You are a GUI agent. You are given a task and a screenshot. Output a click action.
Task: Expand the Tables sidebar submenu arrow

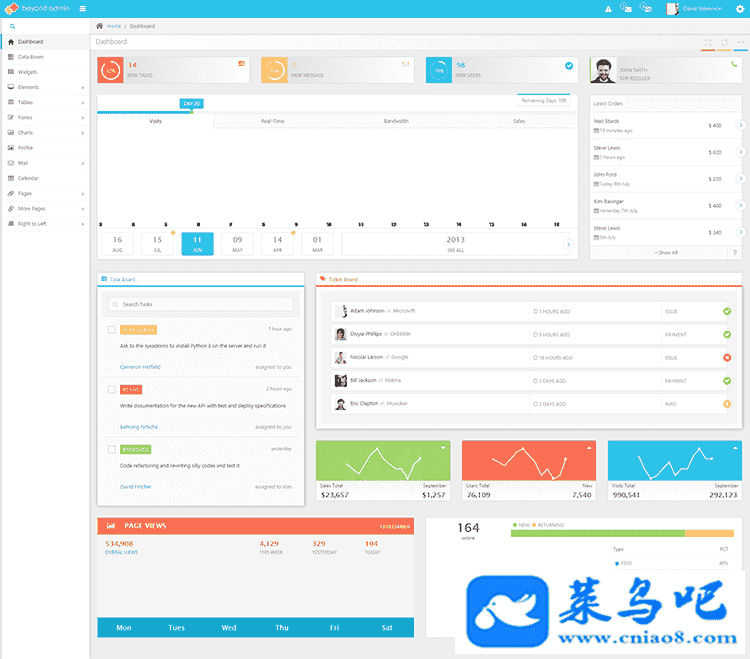(83, 103)
